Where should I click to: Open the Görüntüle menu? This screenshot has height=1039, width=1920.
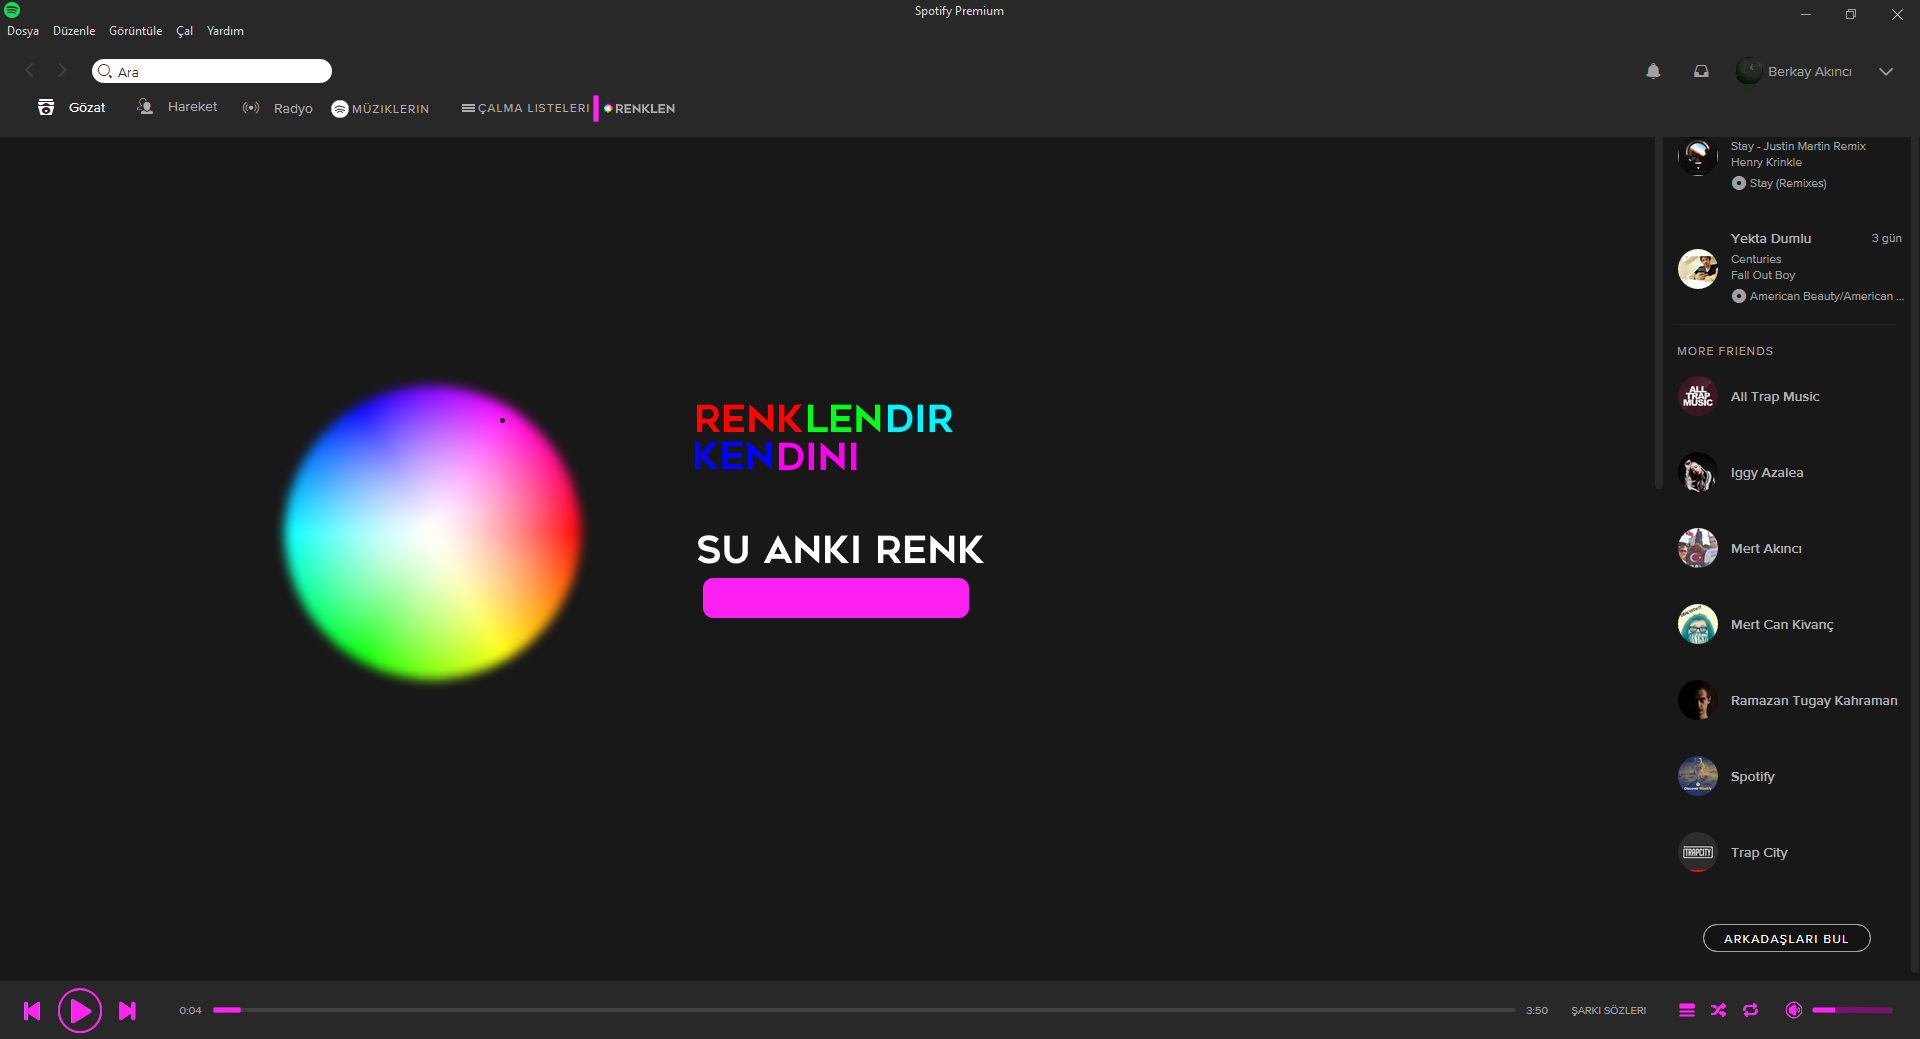point(135,31)
